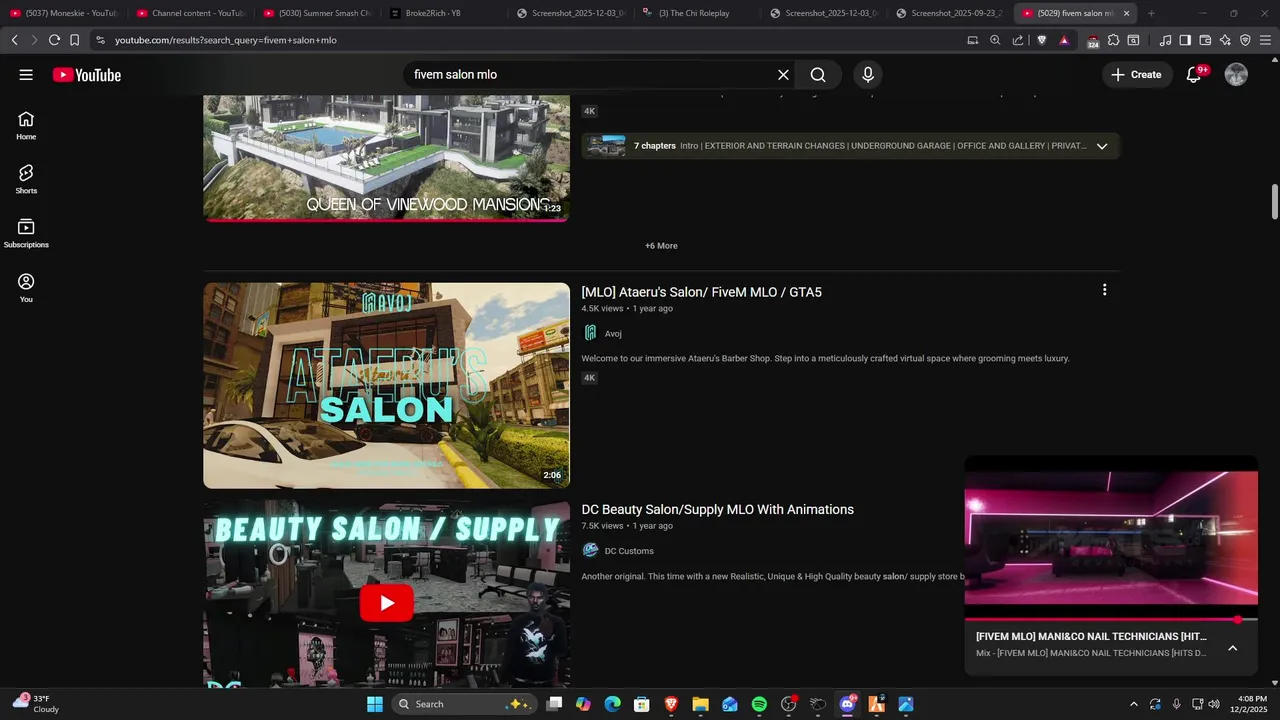Open File Explorer from the taskbar
Image resolution: width=1280 pixels, height=720 pixels.
[700, 704]
